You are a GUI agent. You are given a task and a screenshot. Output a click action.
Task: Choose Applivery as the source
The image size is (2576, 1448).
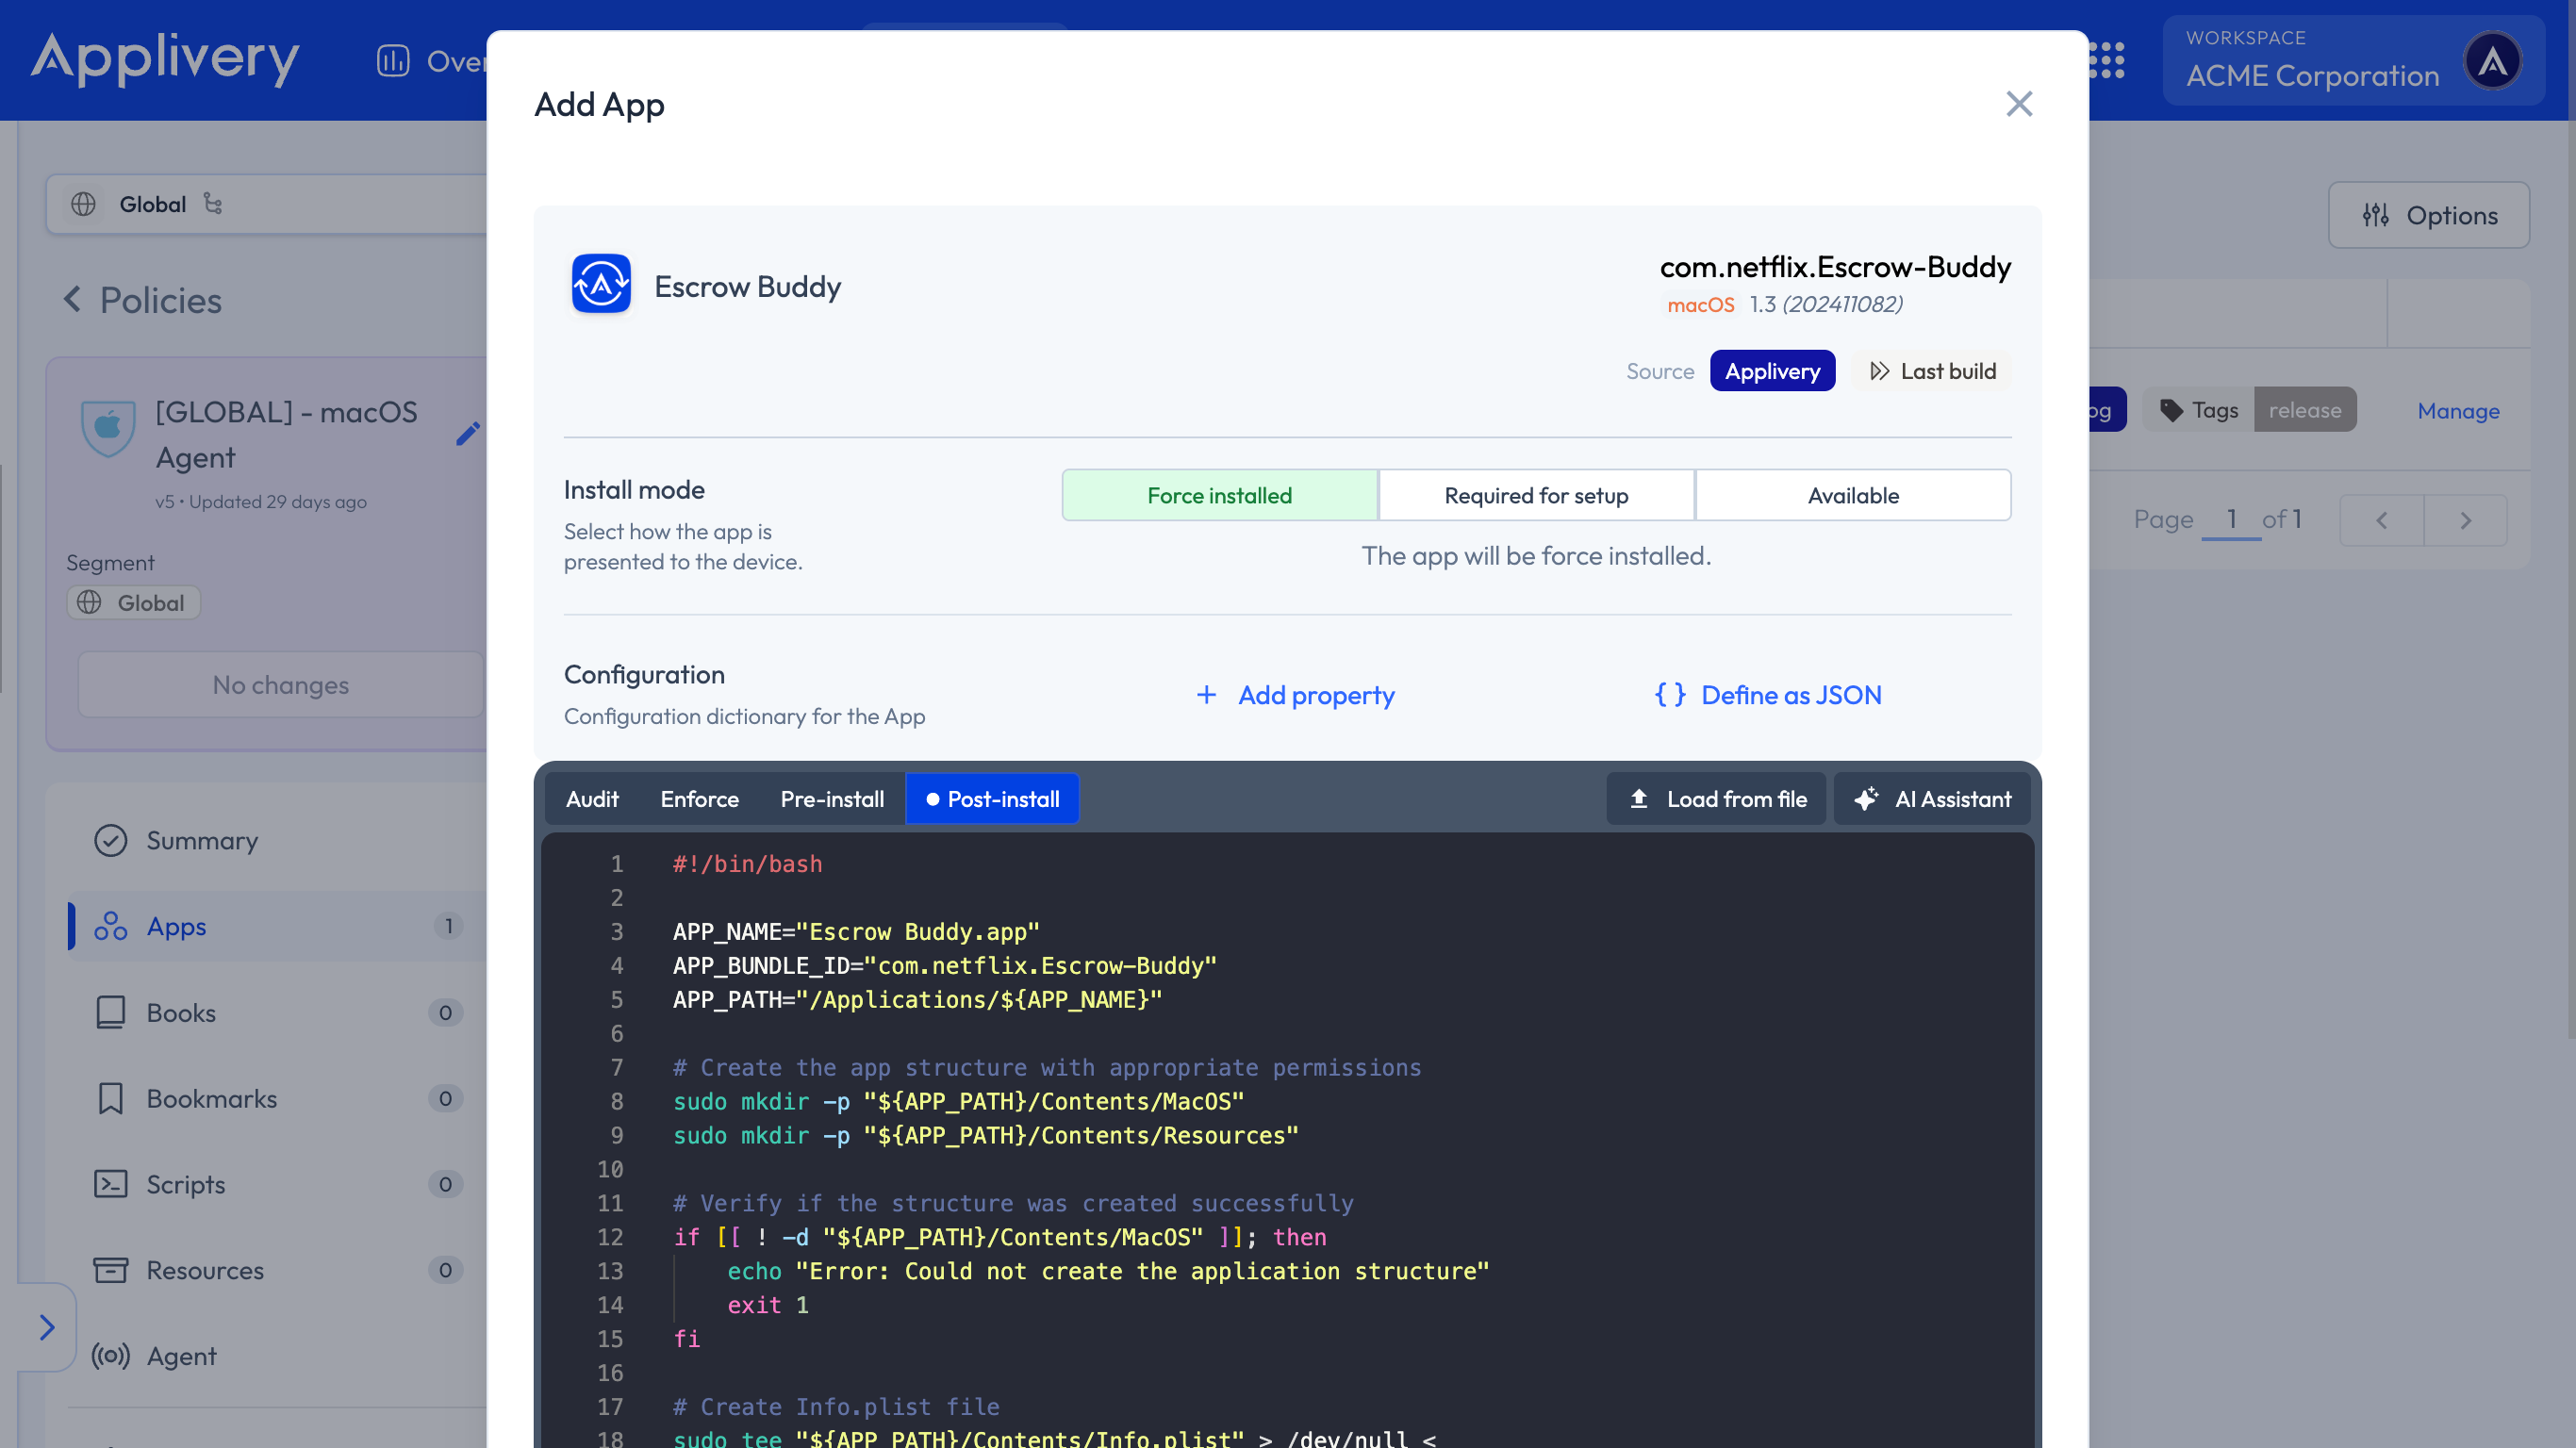(1772, 371)
